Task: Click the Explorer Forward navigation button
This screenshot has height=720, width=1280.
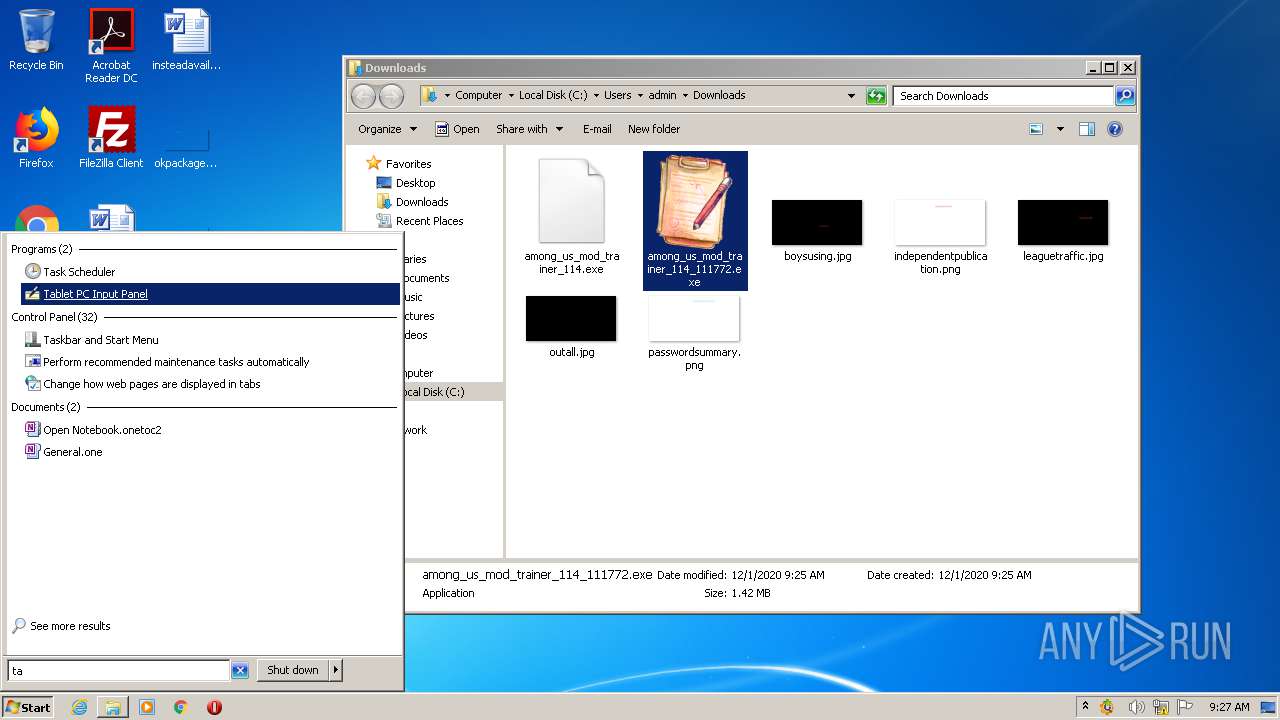Action: (391, 96)
